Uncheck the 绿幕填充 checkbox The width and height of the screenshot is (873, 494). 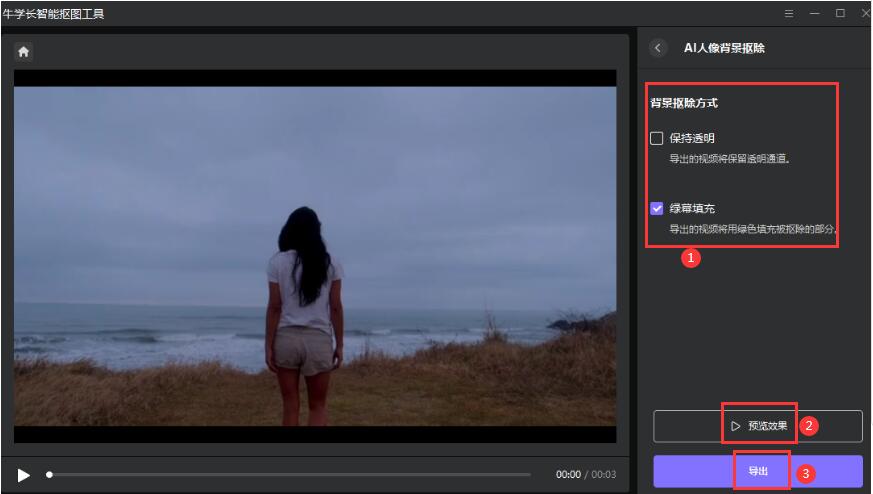[657, 208]
